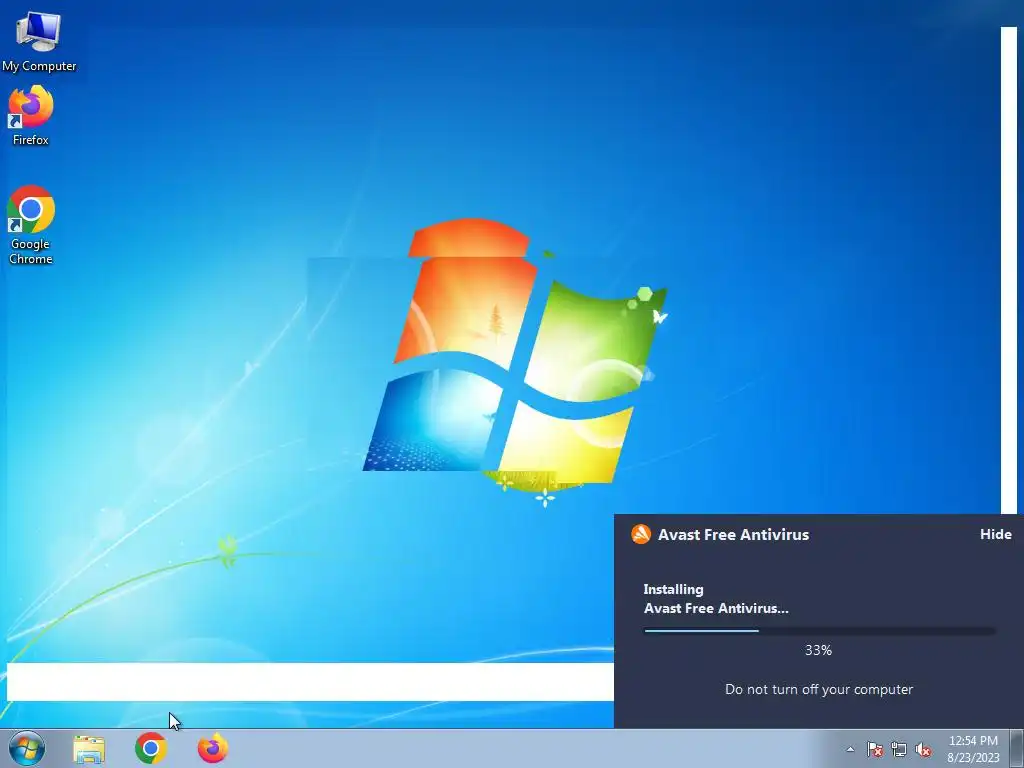Open the My Computer desktop icon
The image size is (1024, 768).
coord(39,42)
